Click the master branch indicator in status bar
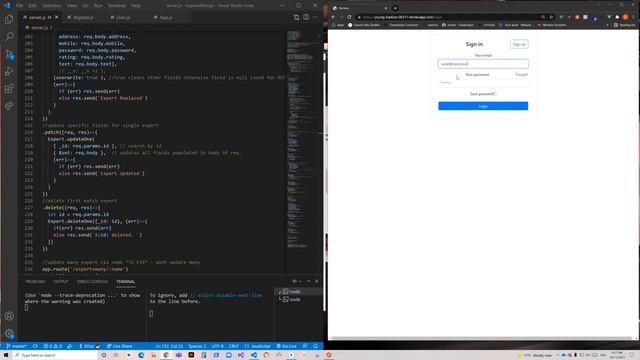Viewport: 640px width, 360px height. (x=16, y=346)
